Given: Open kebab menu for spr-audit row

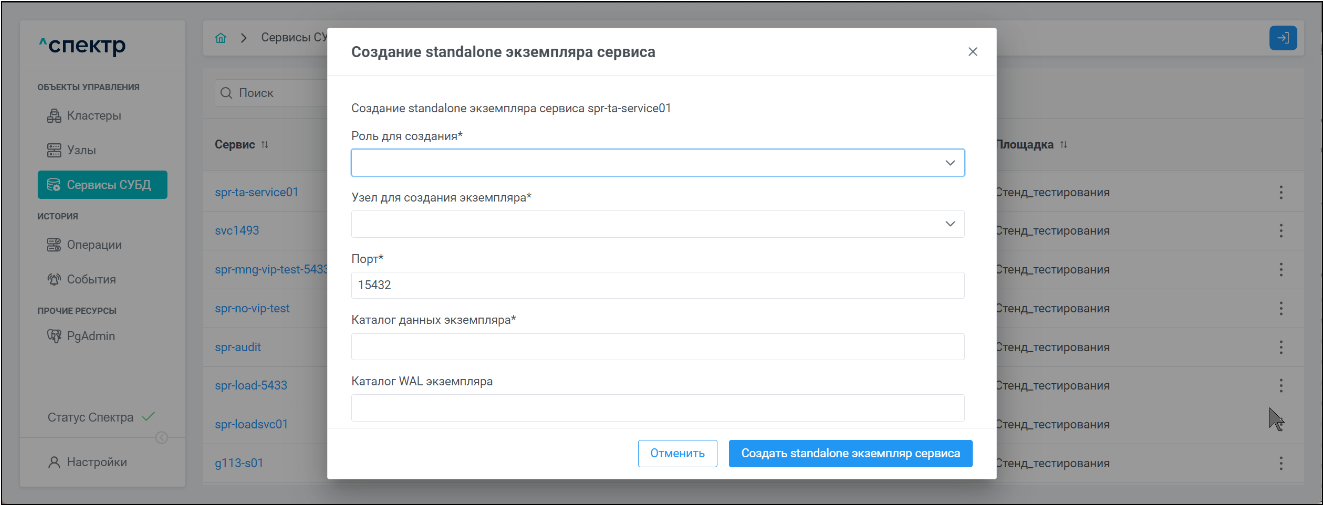Looking at the screenshot, I should [x=1280, y=347].
